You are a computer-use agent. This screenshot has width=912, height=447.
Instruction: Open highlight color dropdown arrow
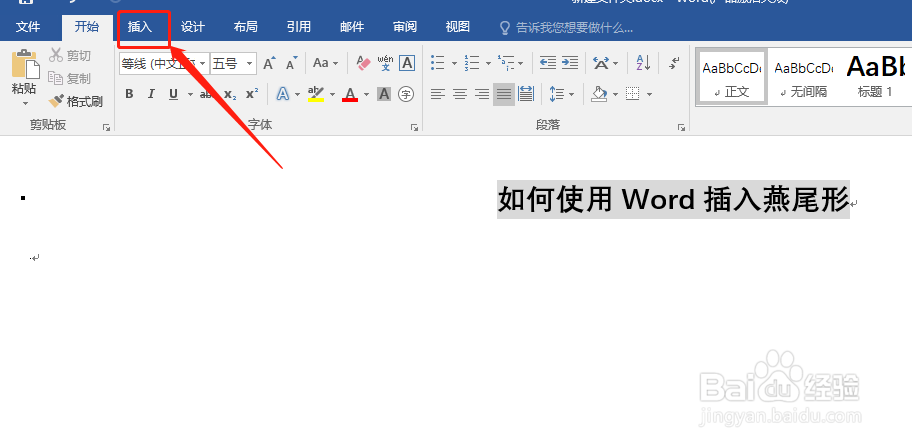tap(333, 94)
